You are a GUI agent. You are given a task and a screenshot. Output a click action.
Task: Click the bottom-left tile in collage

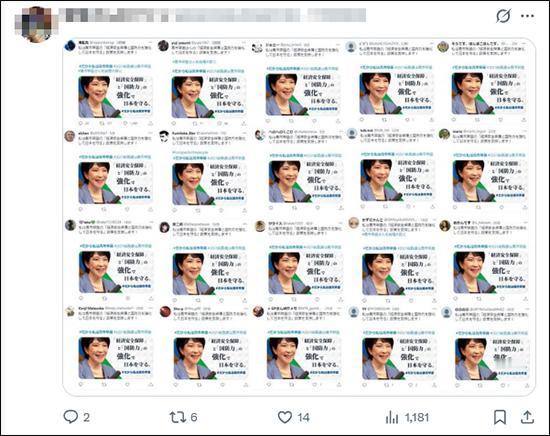point(110,348)
